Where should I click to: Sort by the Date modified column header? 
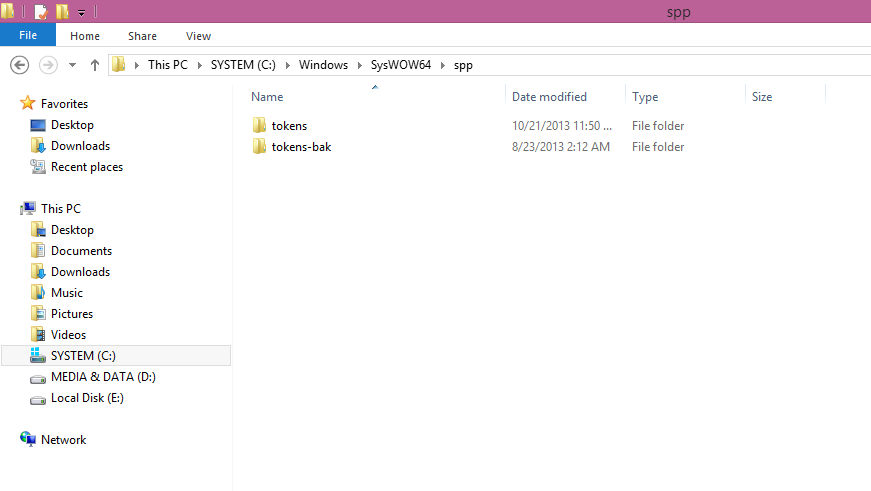(x=549, y=97)
